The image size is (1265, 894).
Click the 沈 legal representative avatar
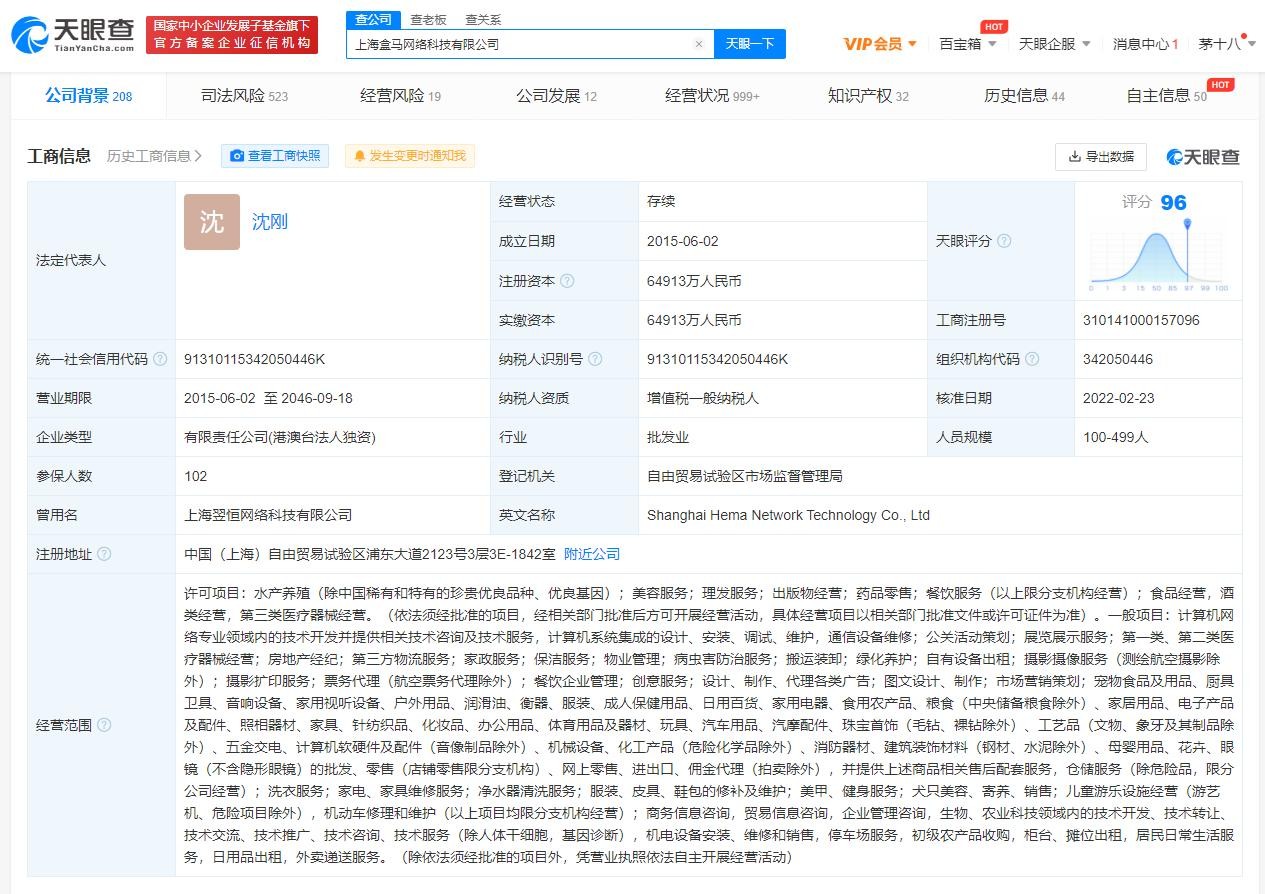tap(212, 222)
